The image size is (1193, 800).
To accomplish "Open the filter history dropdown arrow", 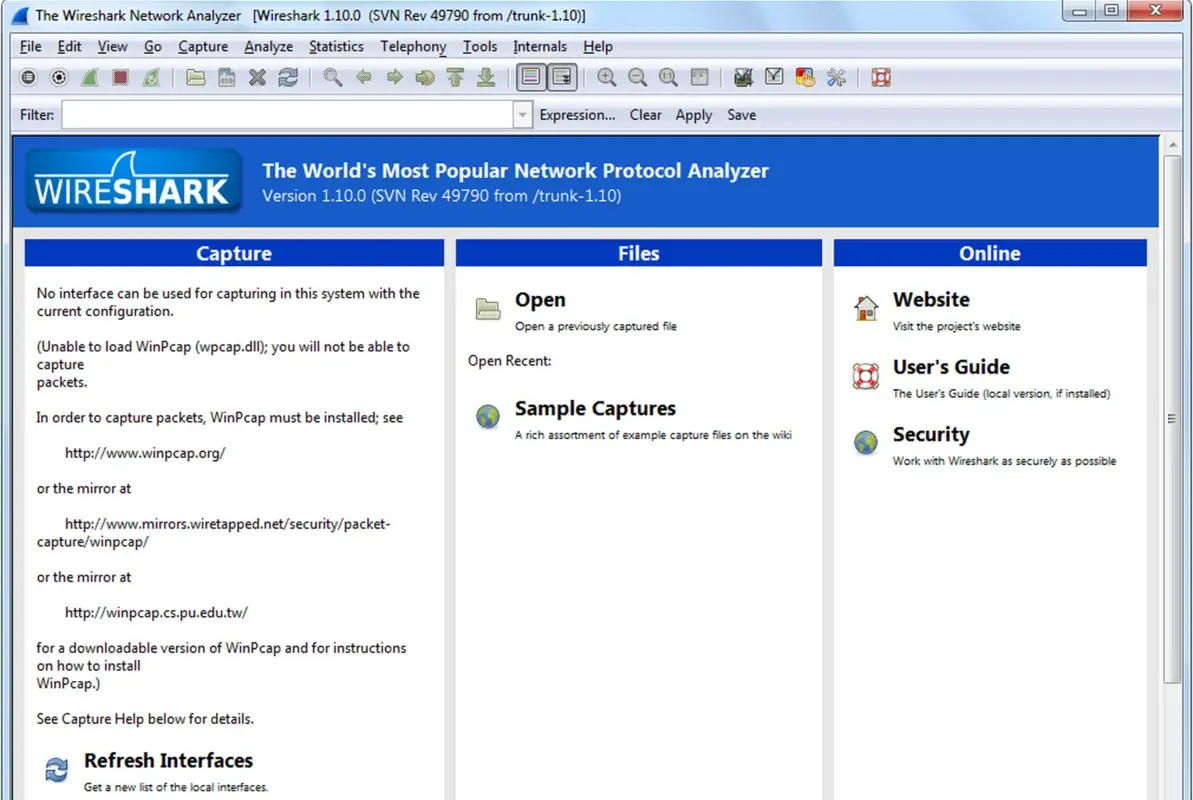I will coord(521,114).
